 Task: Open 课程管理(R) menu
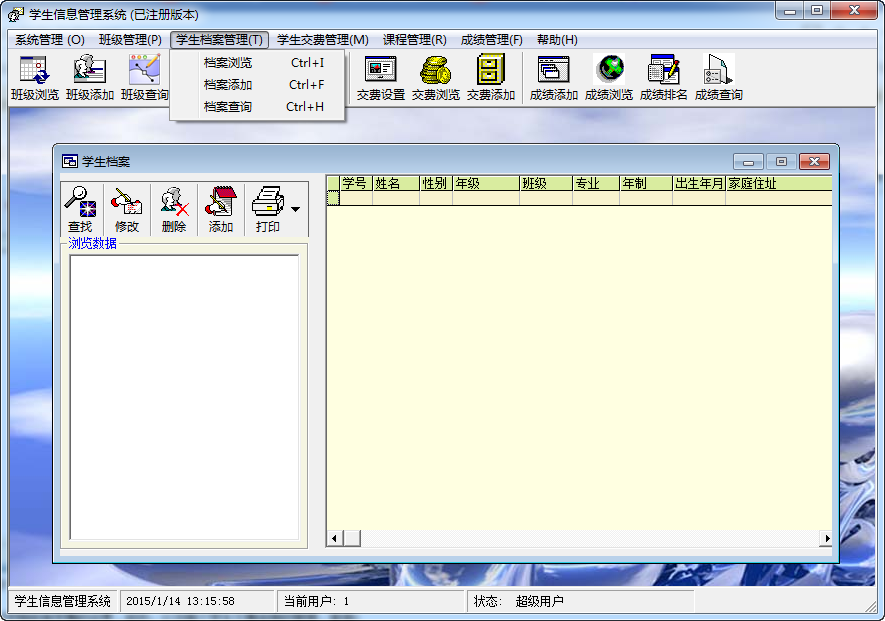[x=415, y=40]
